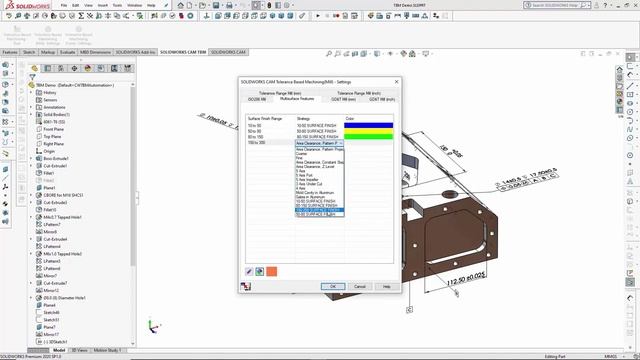Expand the CBORE for M10 SHCS1 feature

(x=31, y=195)
